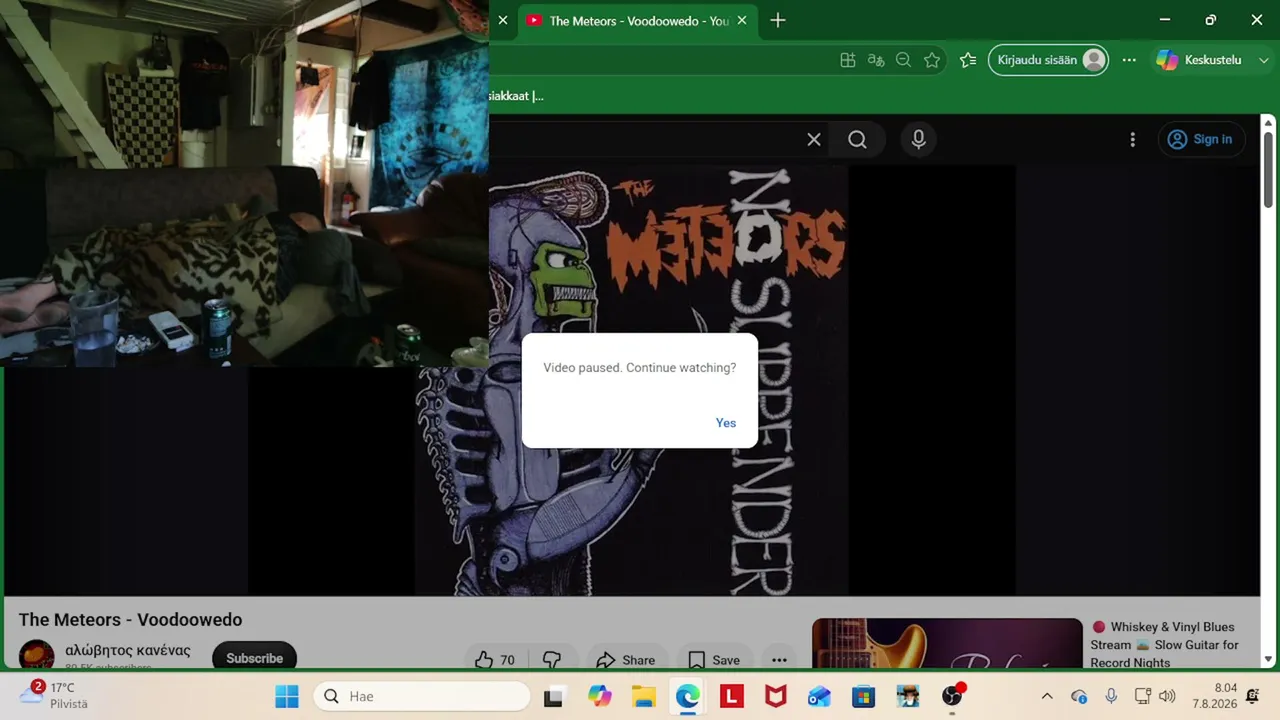Click the taskbar Hae search box
Screen dimensions: 1280x720
[x=422, y=696]
